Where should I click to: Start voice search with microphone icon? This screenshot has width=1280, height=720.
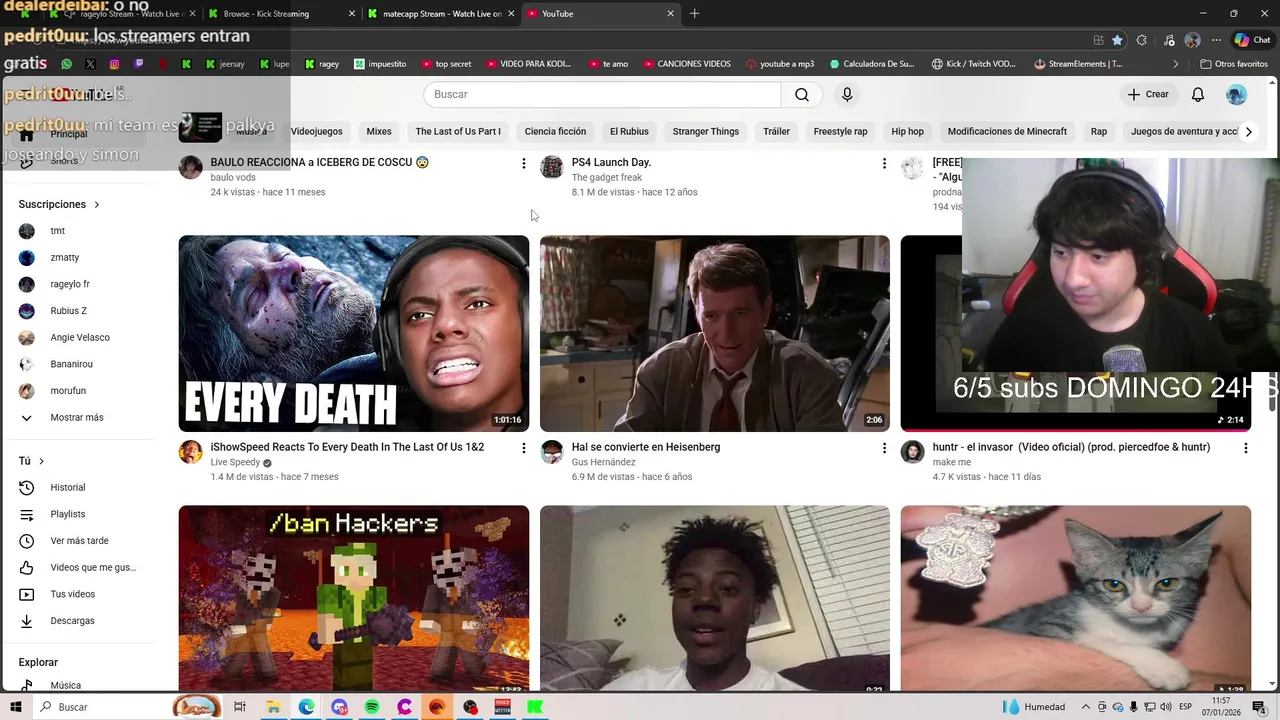[x=847, y=94]
